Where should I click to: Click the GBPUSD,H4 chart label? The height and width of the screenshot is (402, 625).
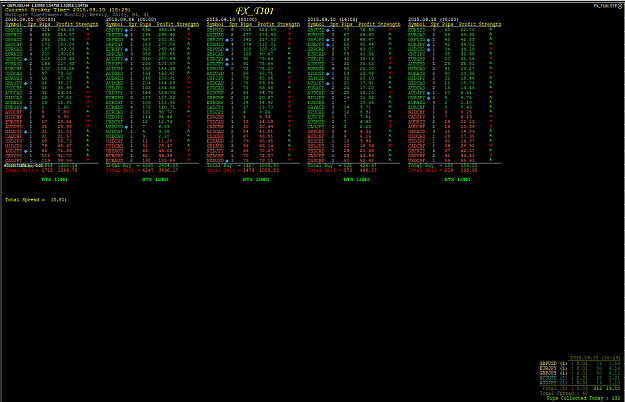point(16,5)
